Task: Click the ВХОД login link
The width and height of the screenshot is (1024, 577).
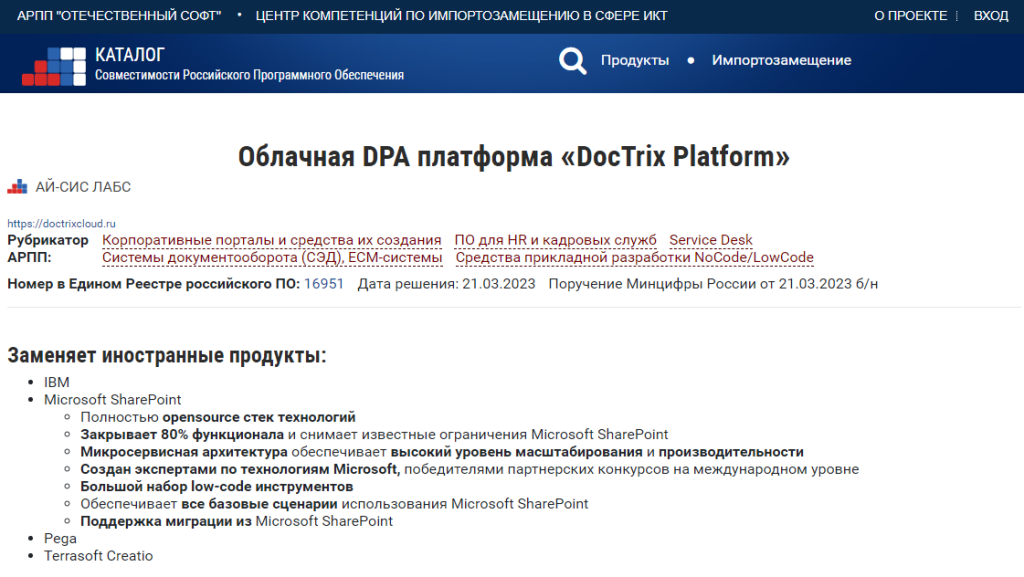Action: [x=991, y=16]
